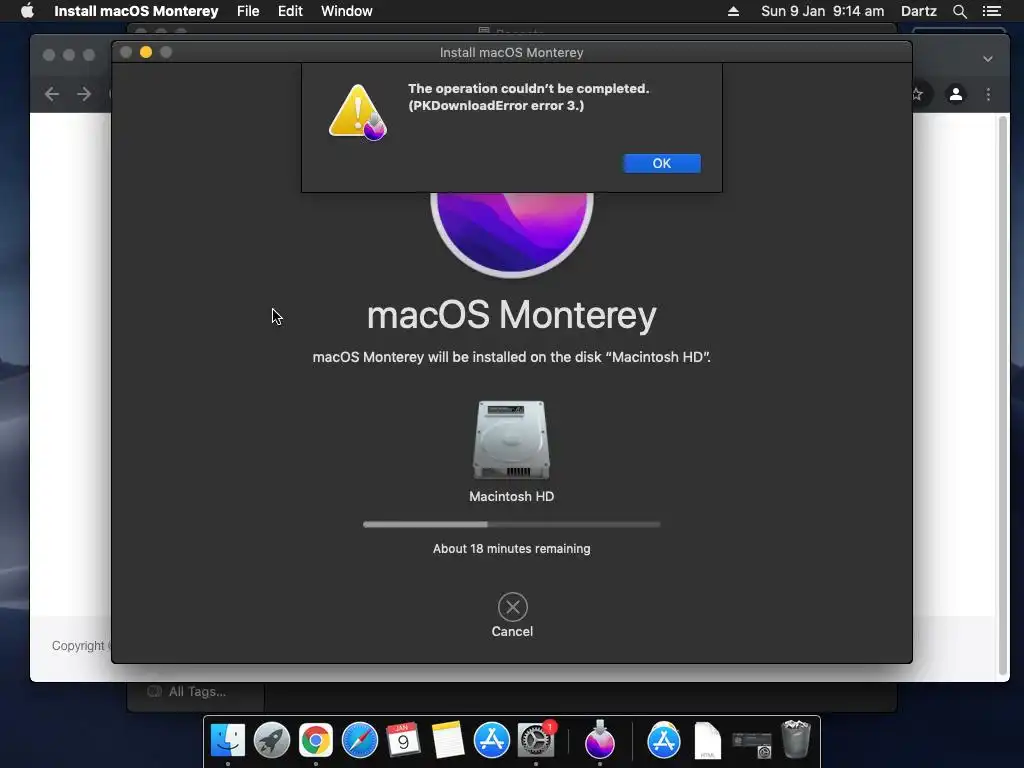
Task: Open the Install macOS Monterey app menu
Action: pos(136,11)
